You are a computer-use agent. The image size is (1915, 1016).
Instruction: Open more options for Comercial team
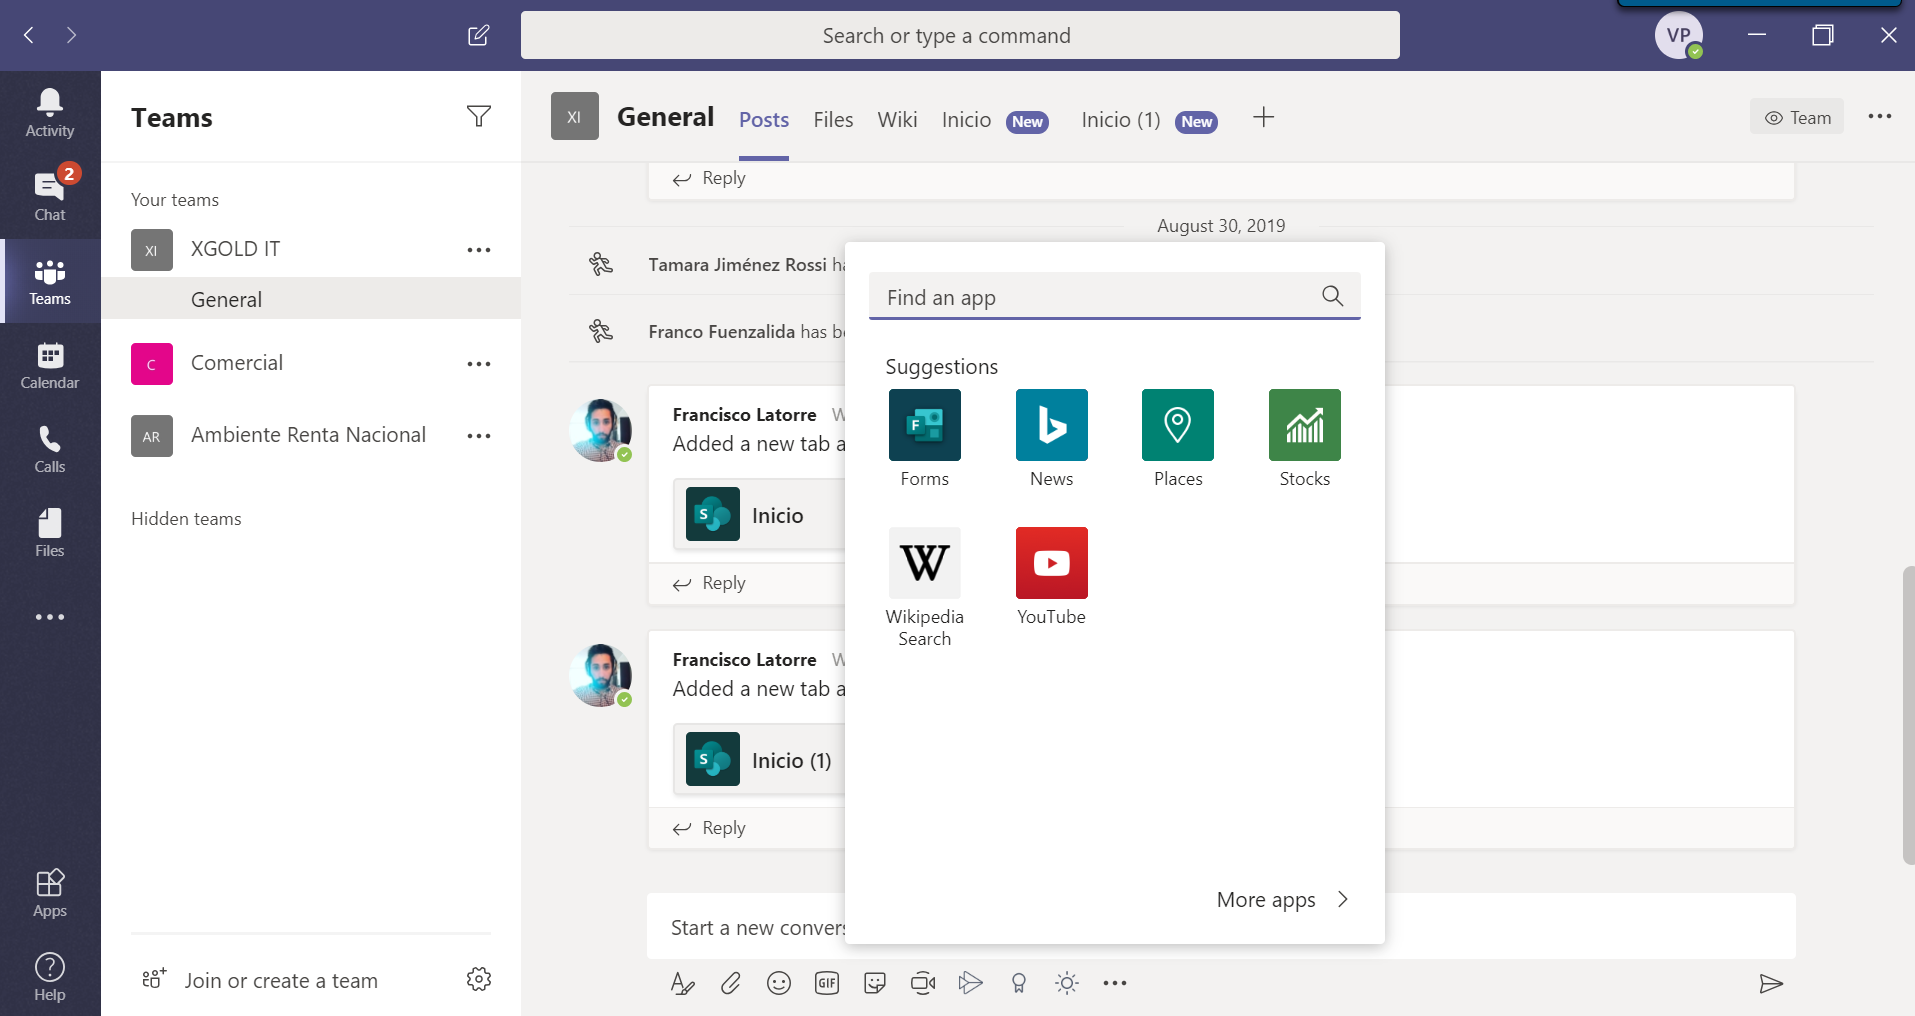click(479, 364)
